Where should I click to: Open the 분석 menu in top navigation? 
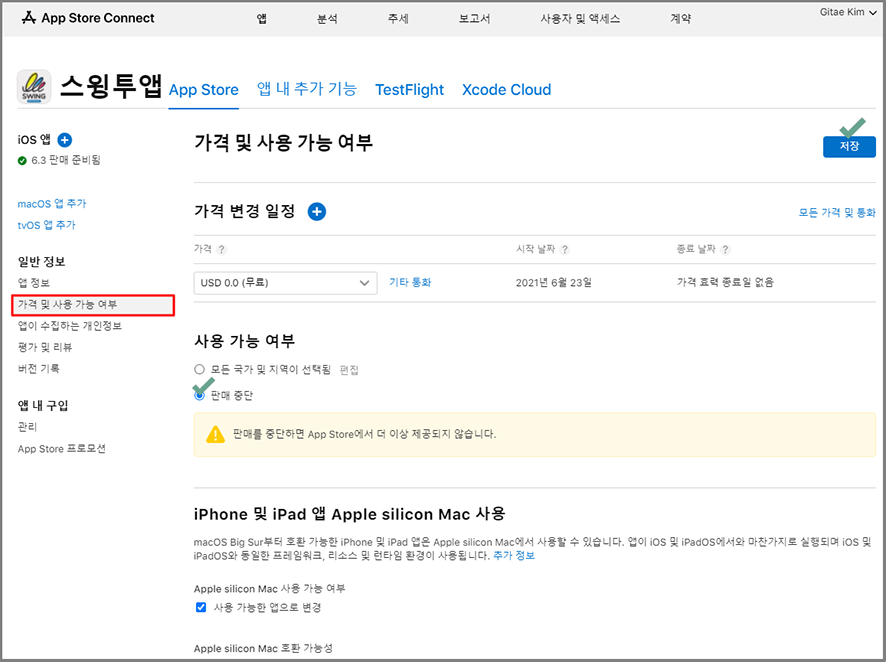pyautogui.click(x=327, y=18)
